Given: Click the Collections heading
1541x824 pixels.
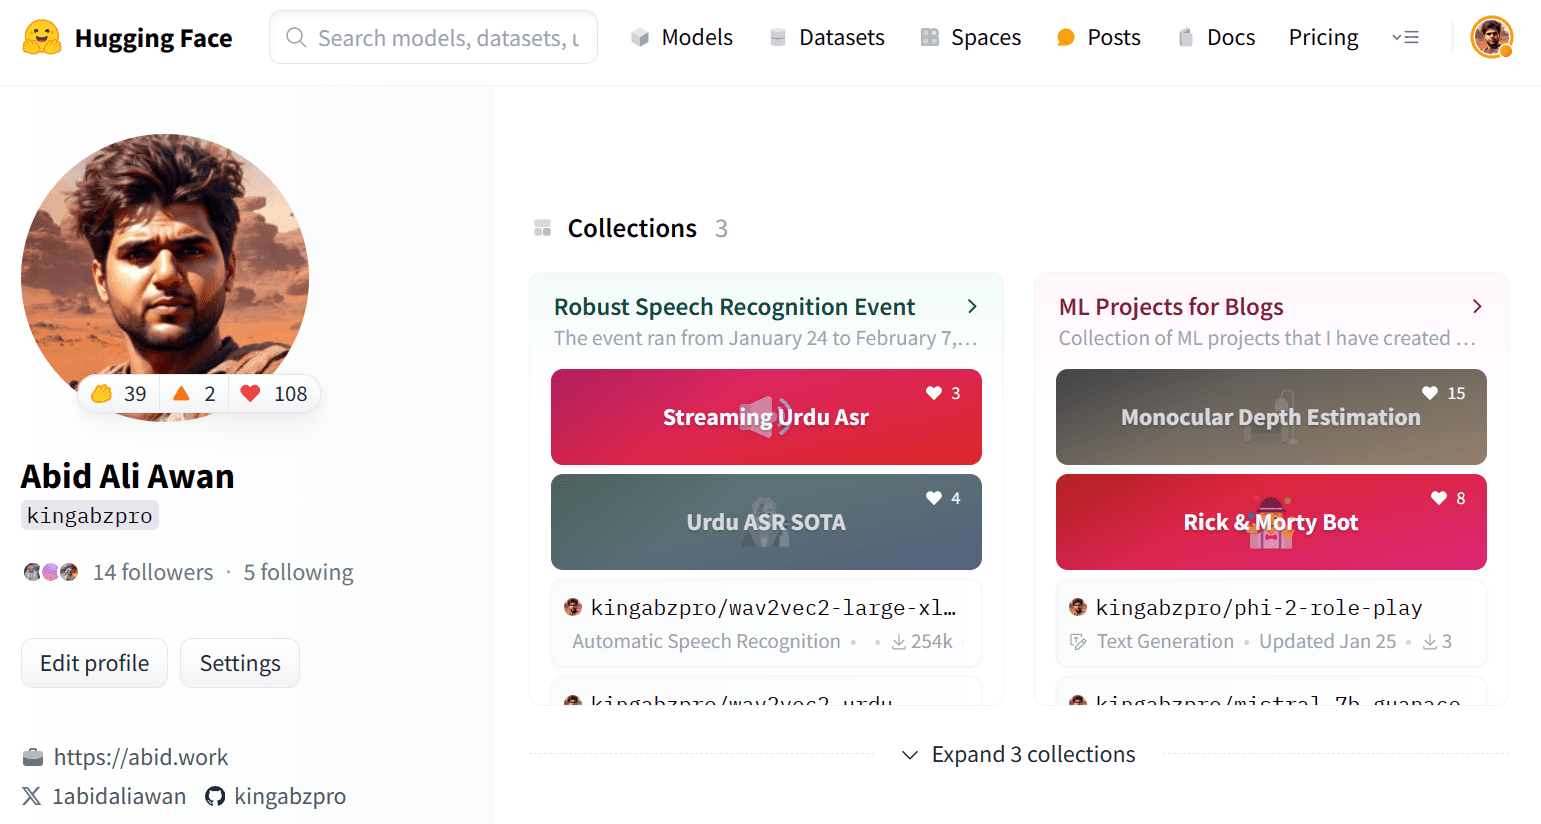Looking at the screenshot, I should [x=632, y=228].
